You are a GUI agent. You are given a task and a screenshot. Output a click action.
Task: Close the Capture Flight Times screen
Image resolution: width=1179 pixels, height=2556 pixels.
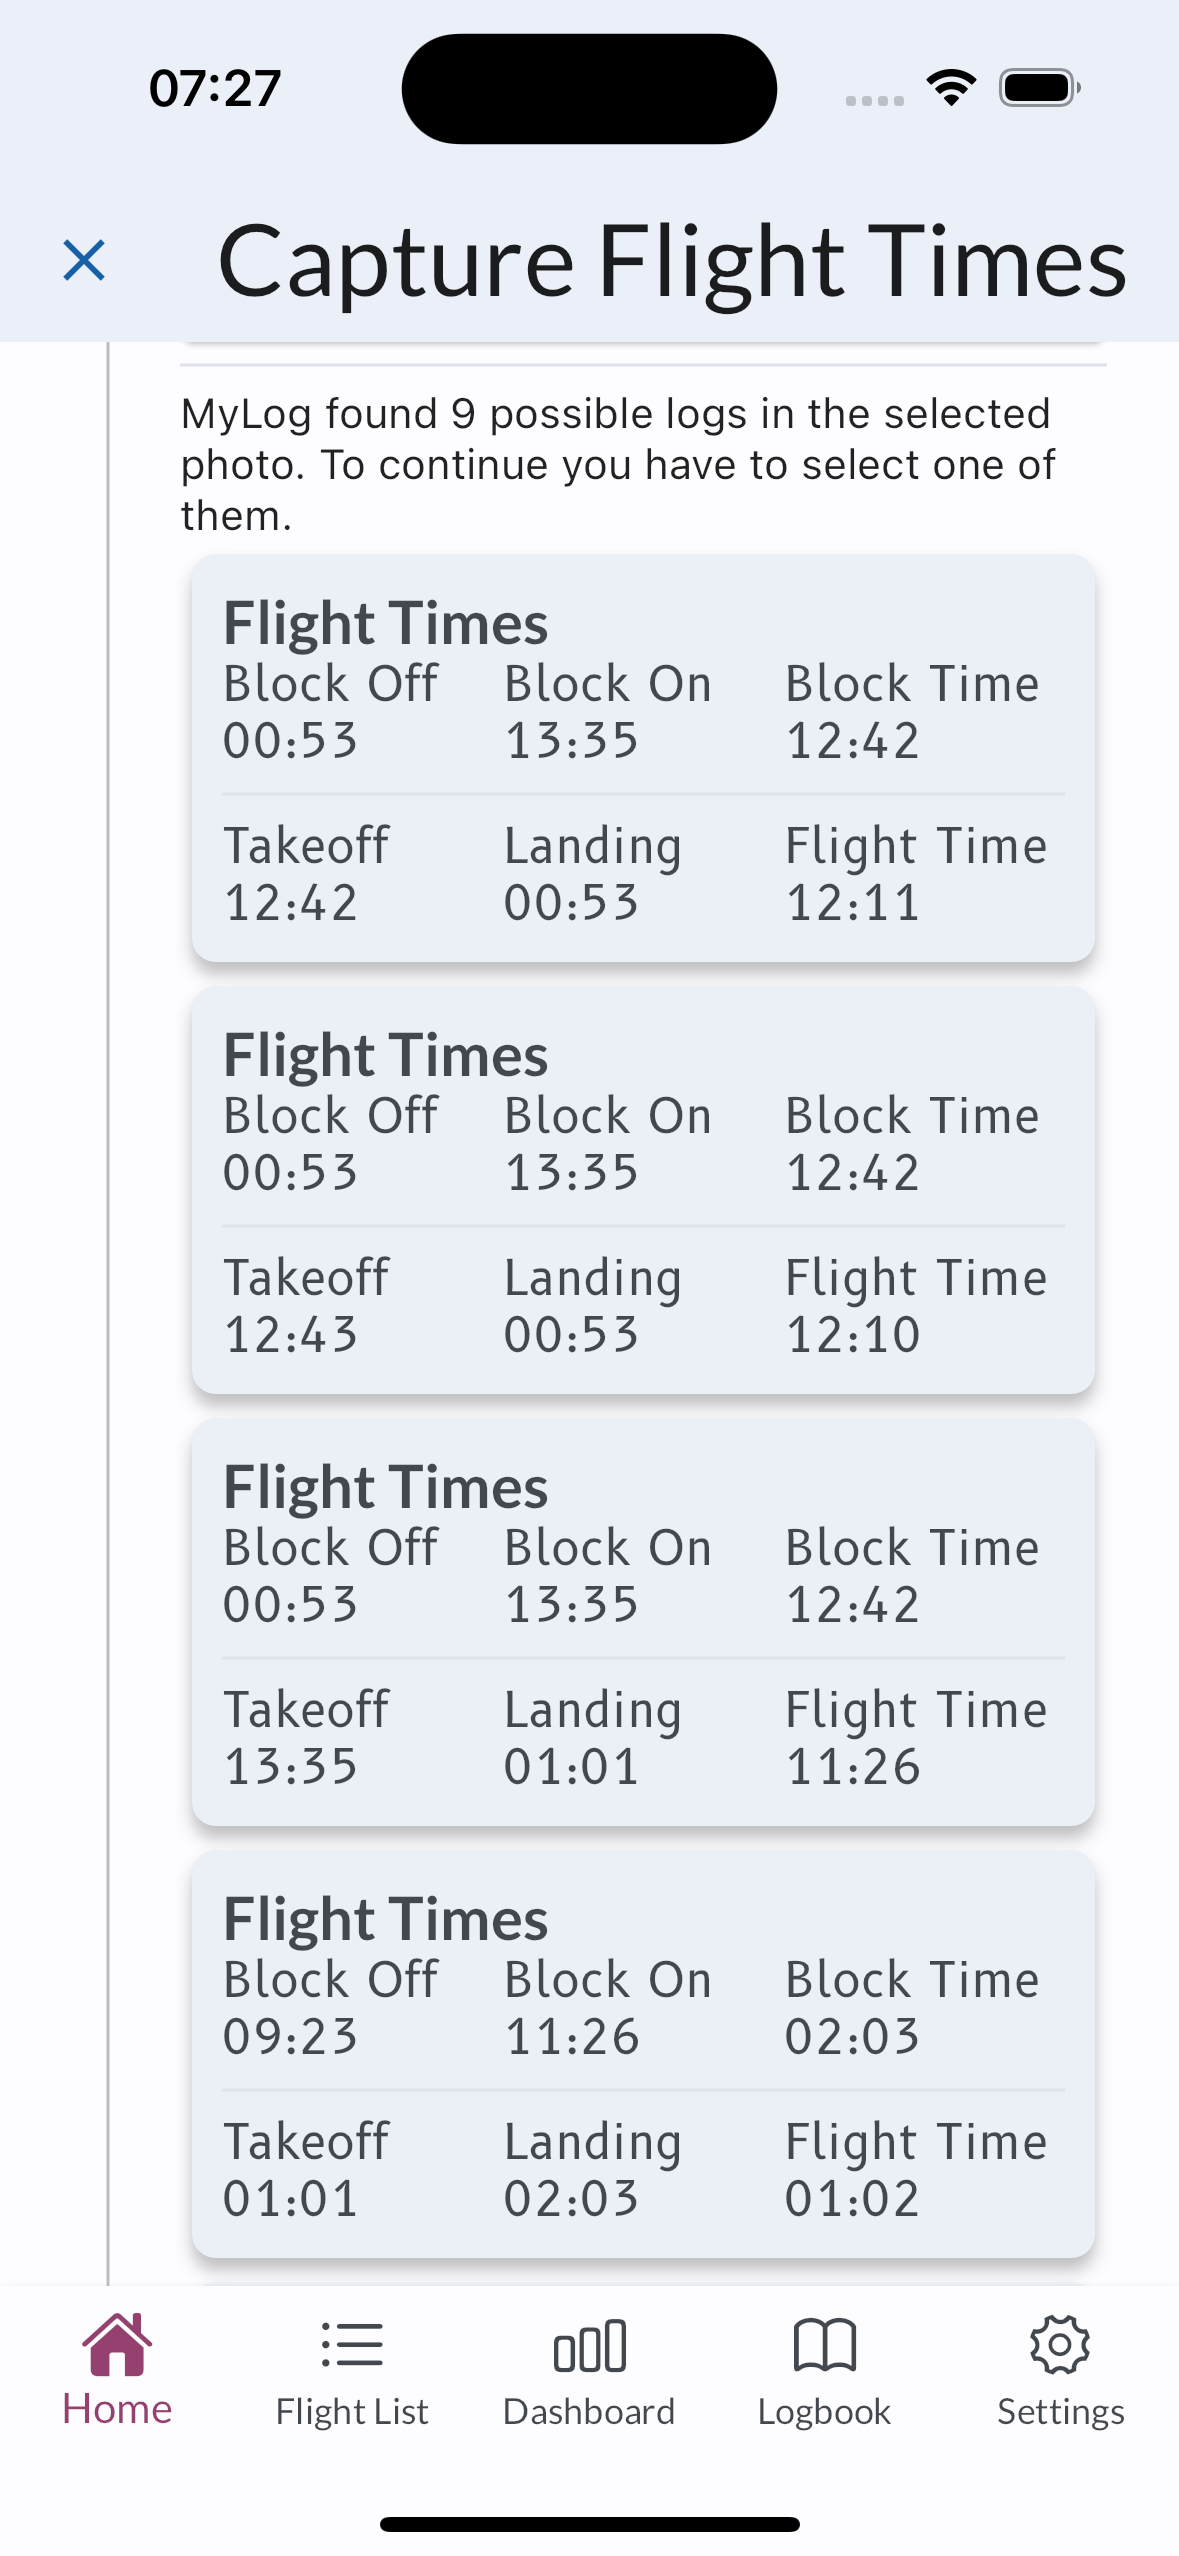tap(84, 260)
